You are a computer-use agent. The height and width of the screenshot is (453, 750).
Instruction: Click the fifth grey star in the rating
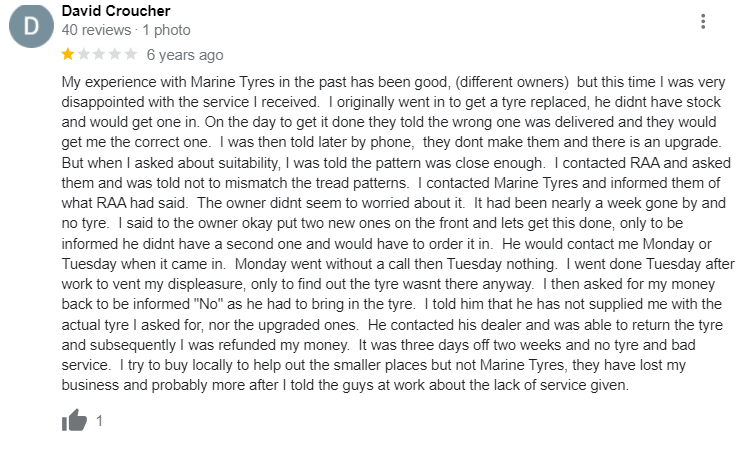point(131,54)
